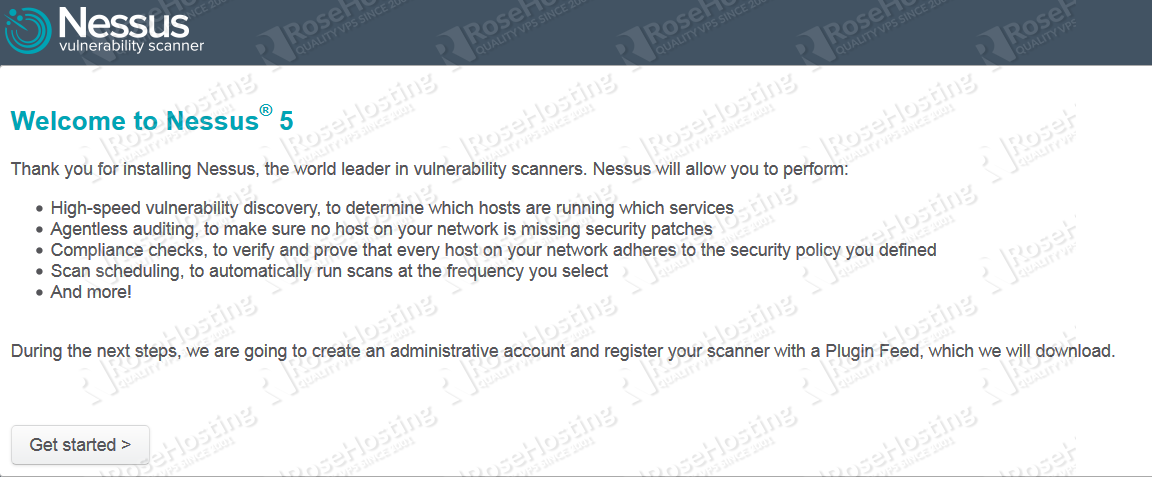Click the Agentless auditing bullet text
This screenshot has height=477, width=1152.
(x=381, y=229)
